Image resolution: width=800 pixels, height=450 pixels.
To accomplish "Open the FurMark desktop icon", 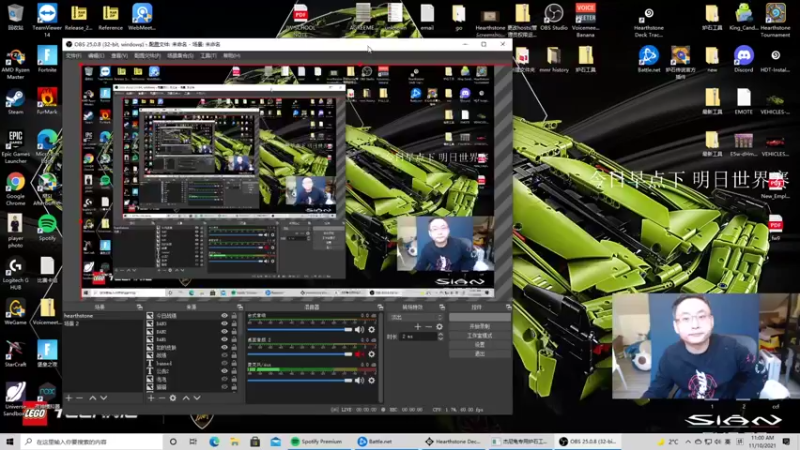I will 47,101.
